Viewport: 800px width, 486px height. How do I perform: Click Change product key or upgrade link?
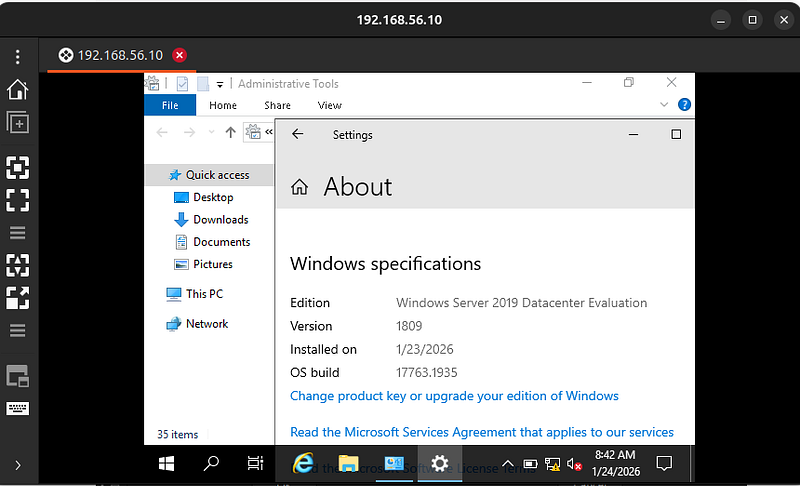coord(454,396)
